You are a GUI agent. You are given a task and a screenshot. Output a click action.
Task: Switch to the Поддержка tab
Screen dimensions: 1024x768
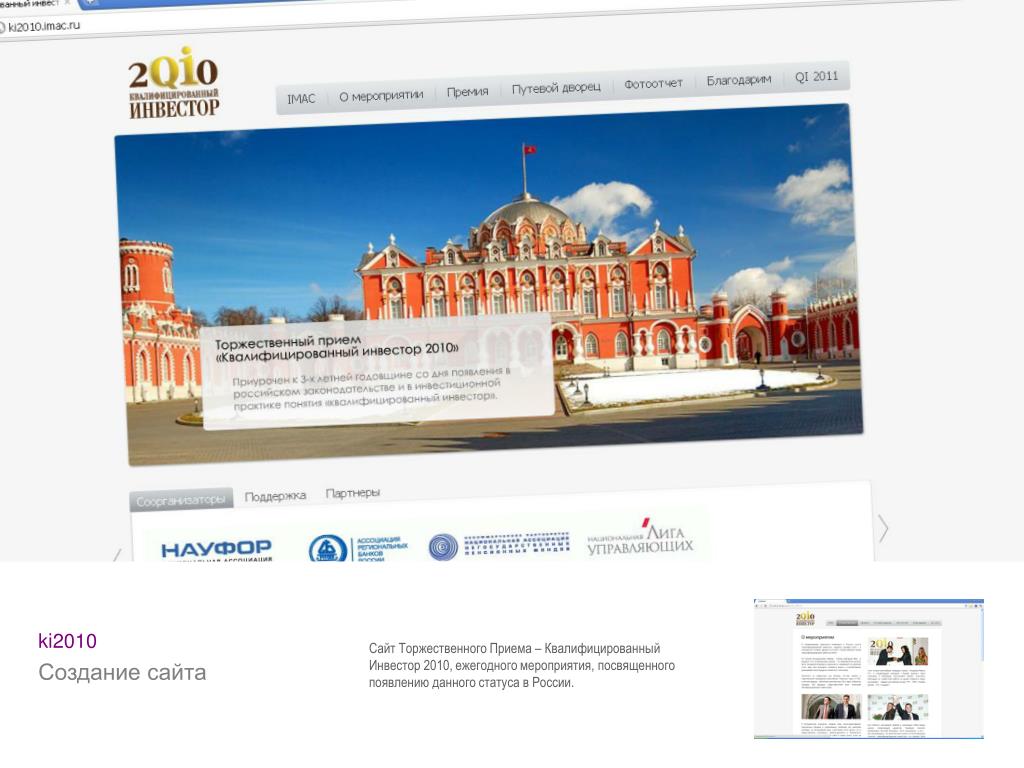pos(275,496)
